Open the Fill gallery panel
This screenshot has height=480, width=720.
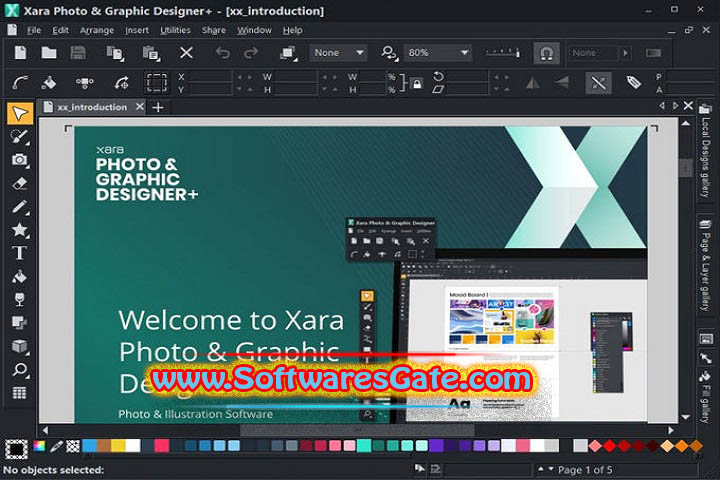(705, 396)
